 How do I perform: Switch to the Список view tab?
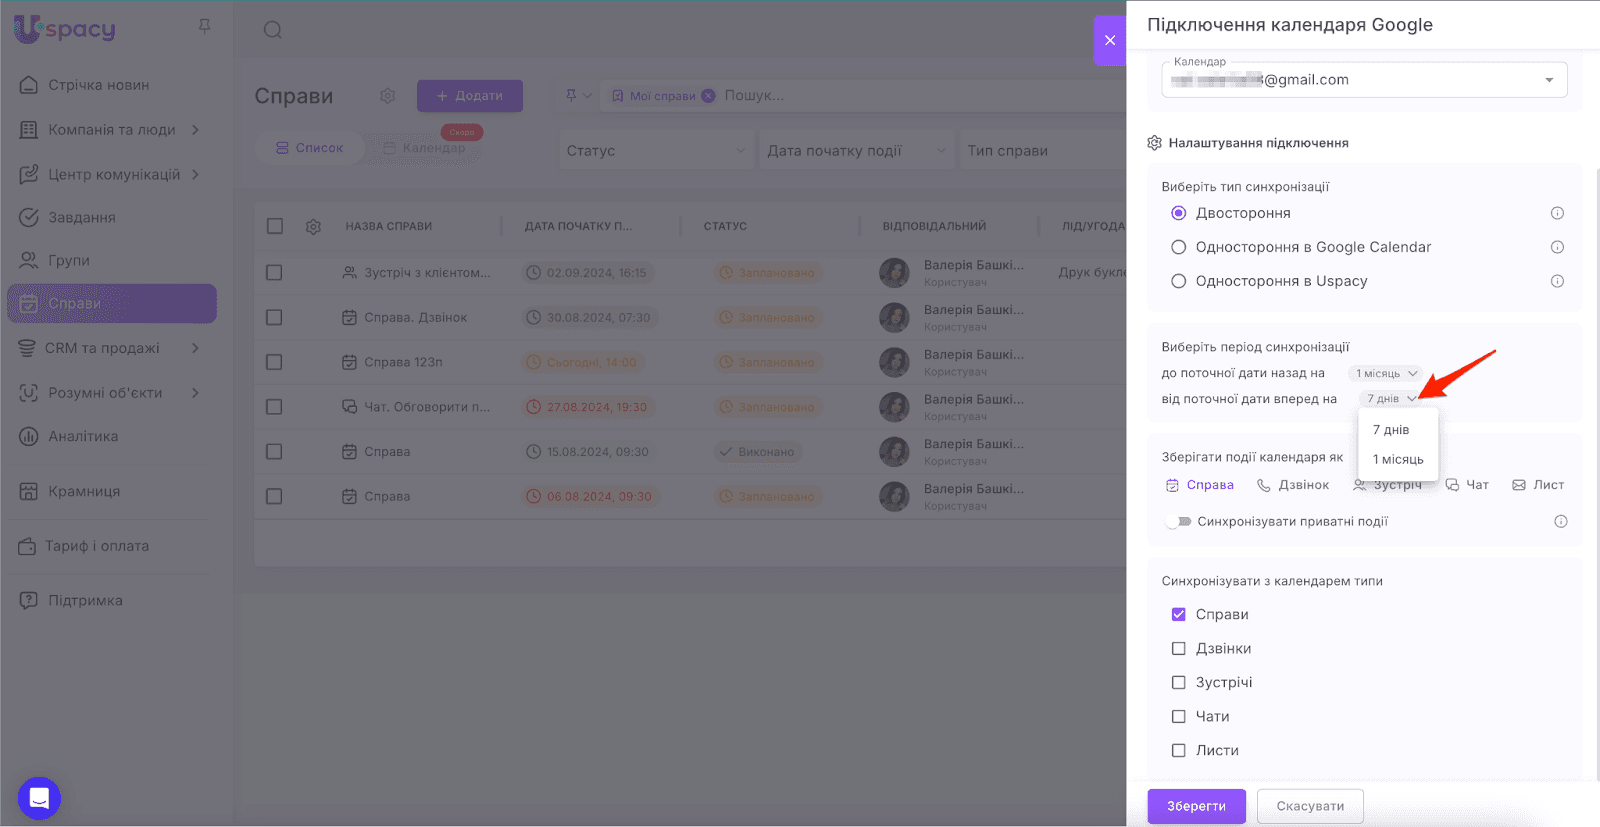click(309, 148)
